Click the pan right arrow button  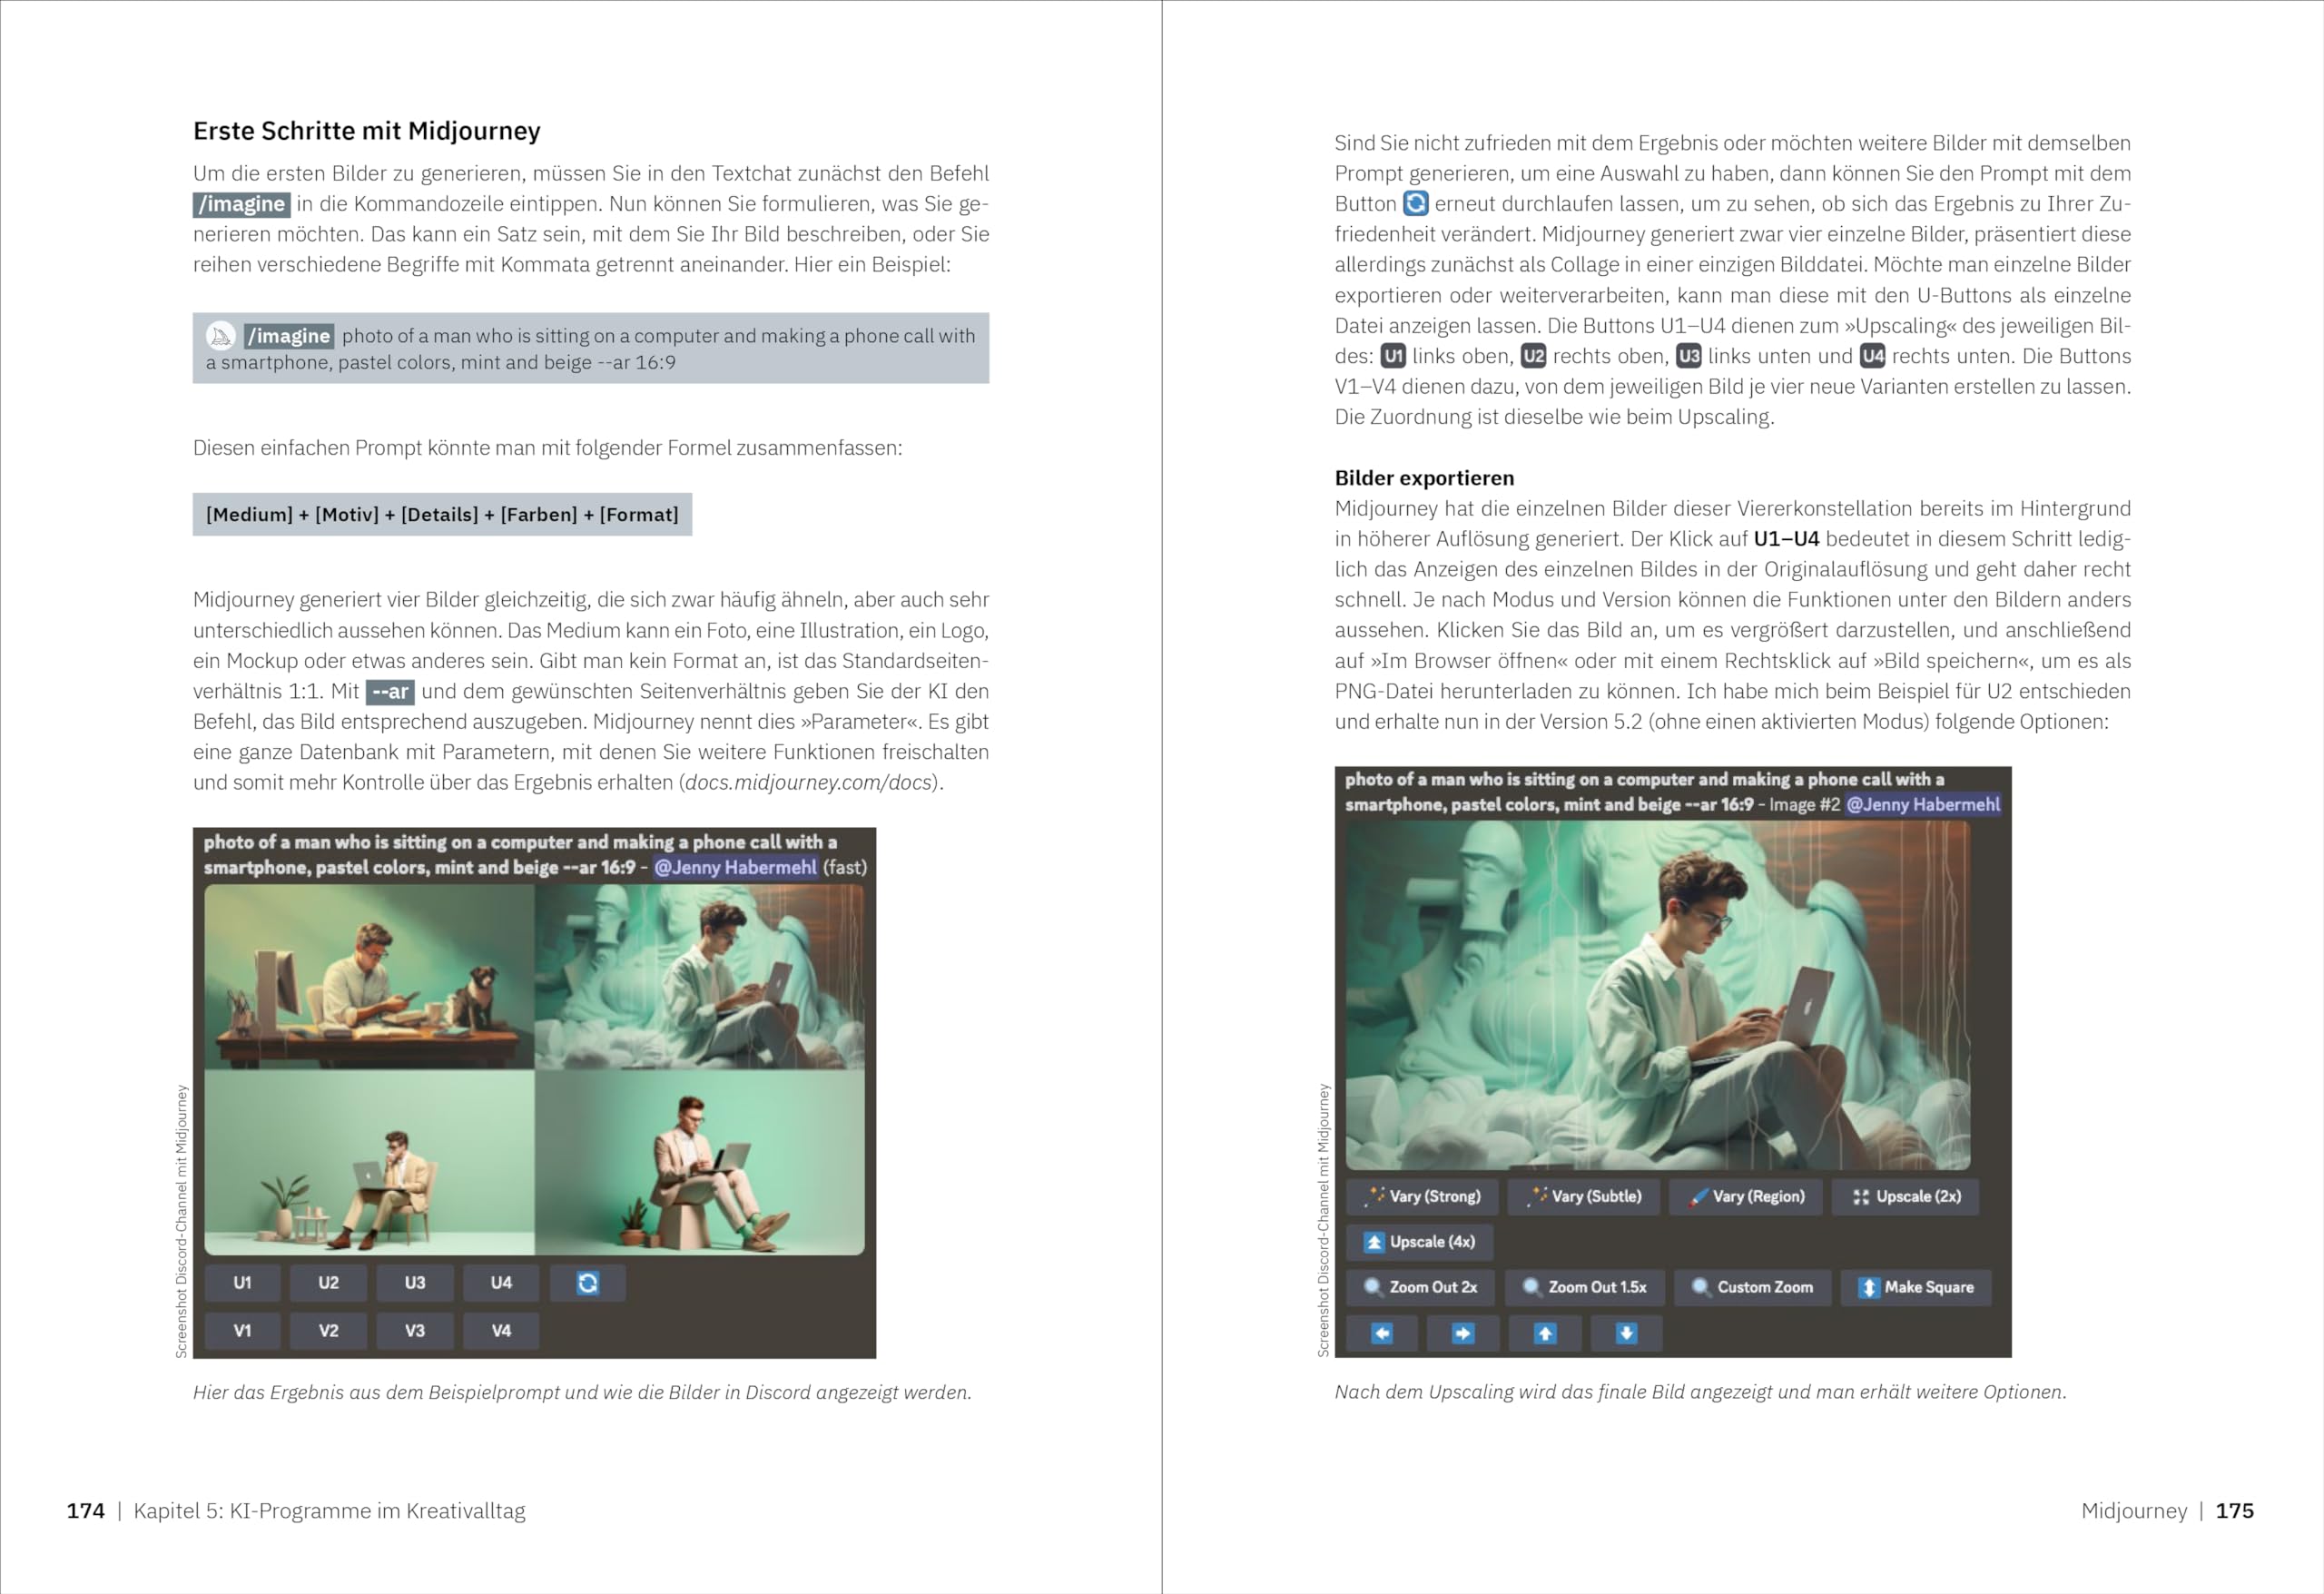tap(1463, 1333)
